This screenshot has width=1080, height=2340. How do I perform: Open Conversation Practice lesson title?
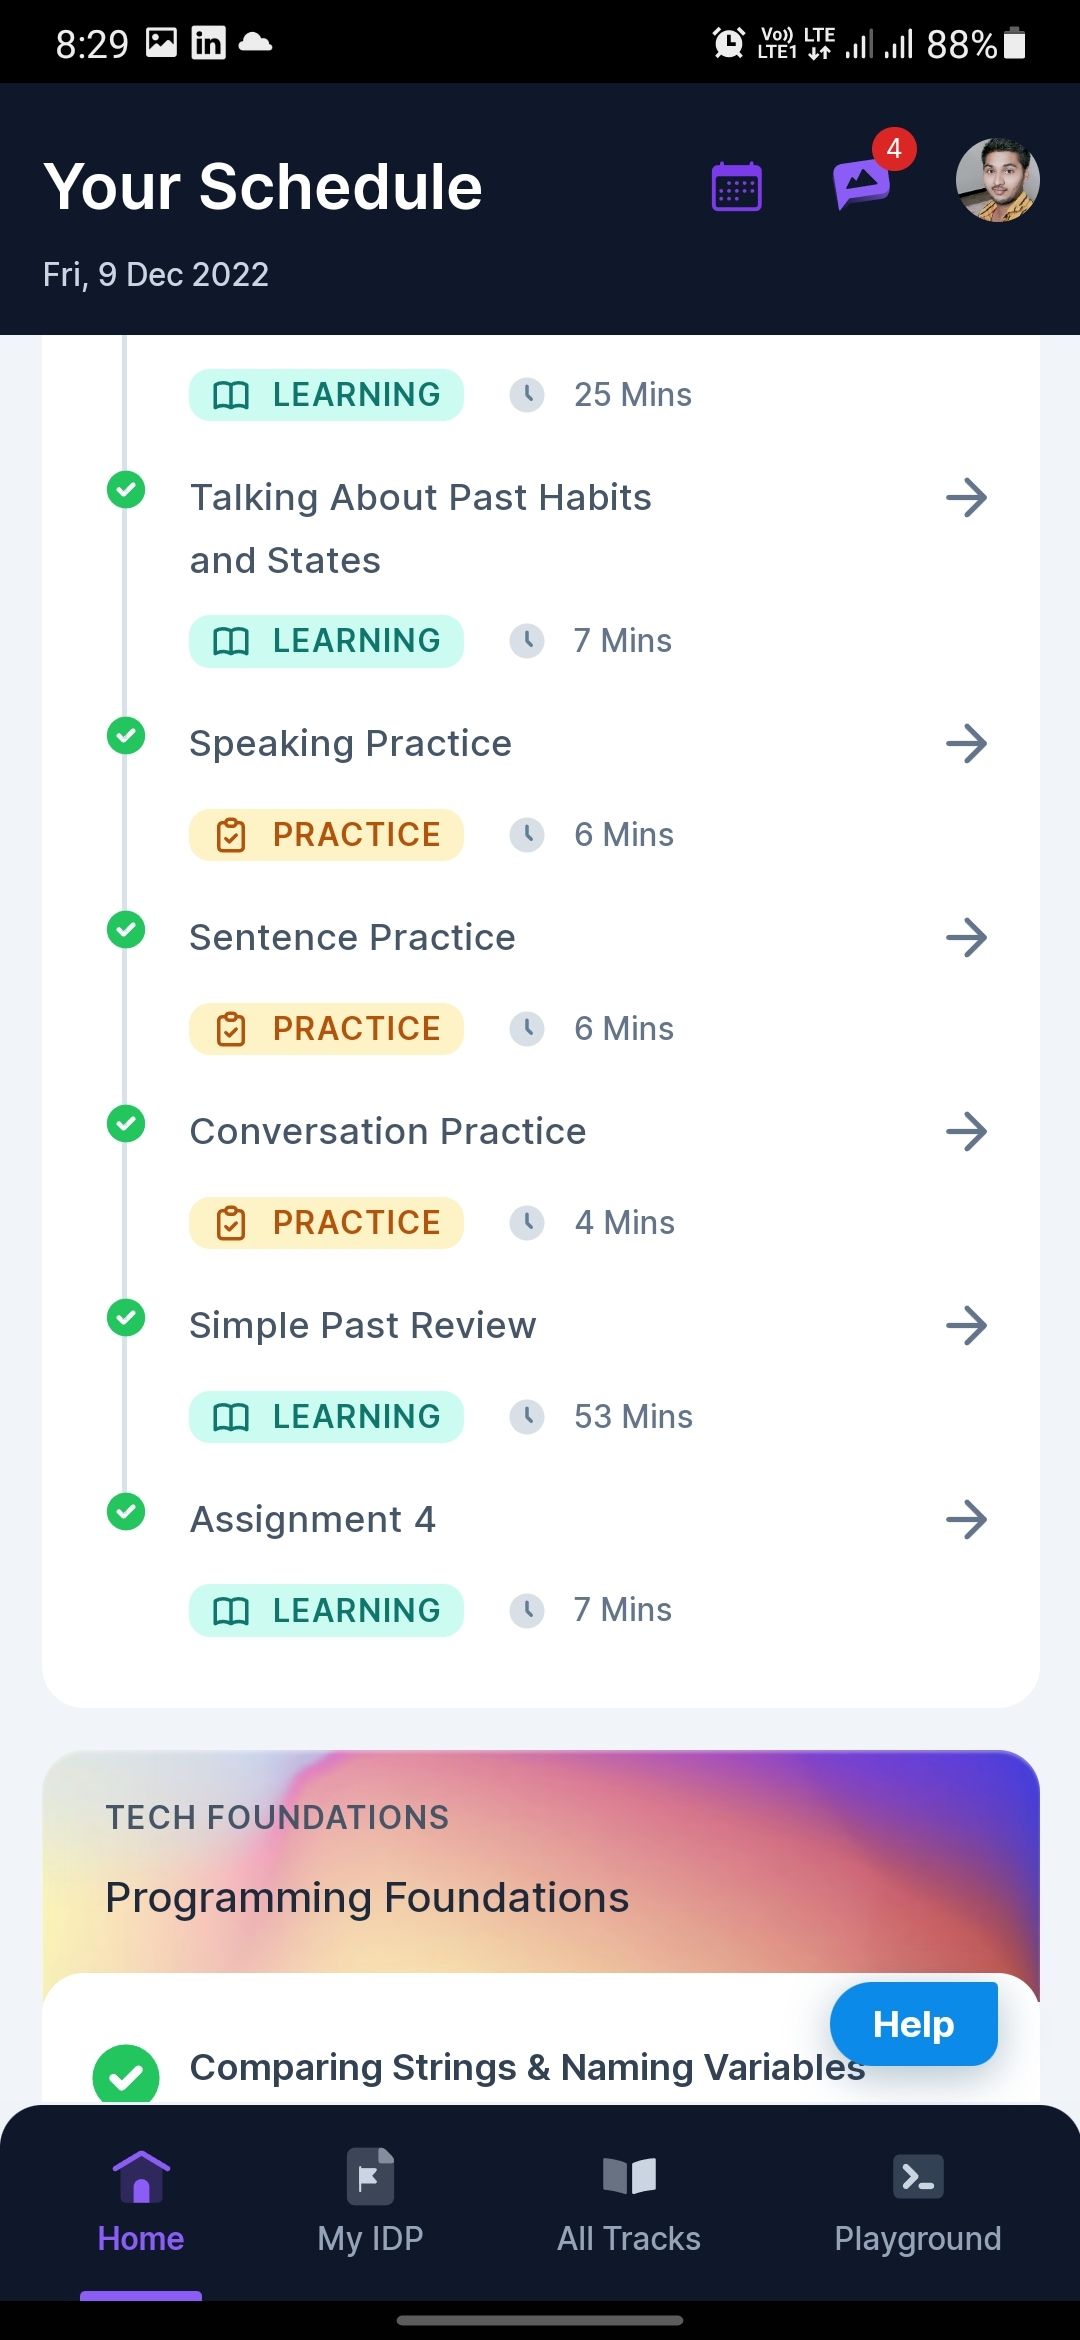[388, 1131]
